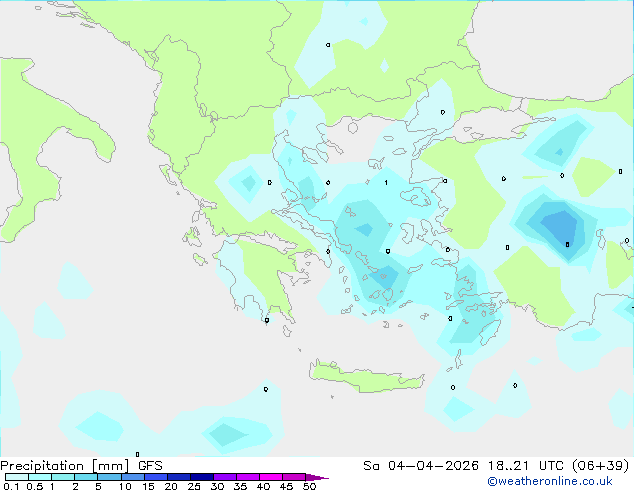The width and height of the screenshot is (634, 490).
Task: Click the purple arrow tip beyond 50
Action: pyautogui.click(x=317, y=478)
